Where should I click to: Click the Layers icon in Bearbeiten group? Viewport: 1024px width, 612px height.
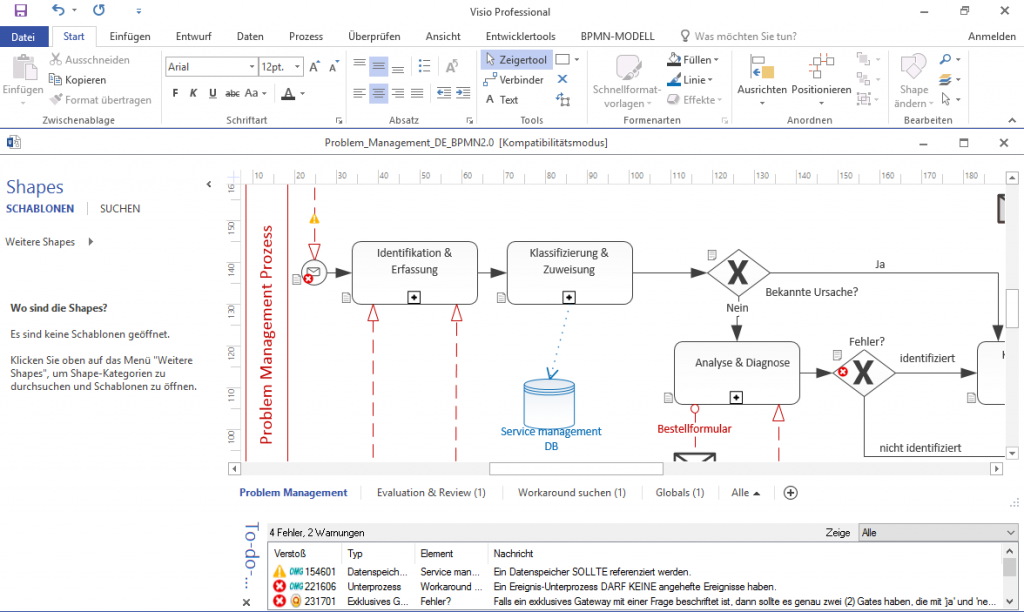pyautogui.click(x=946, y=80)
